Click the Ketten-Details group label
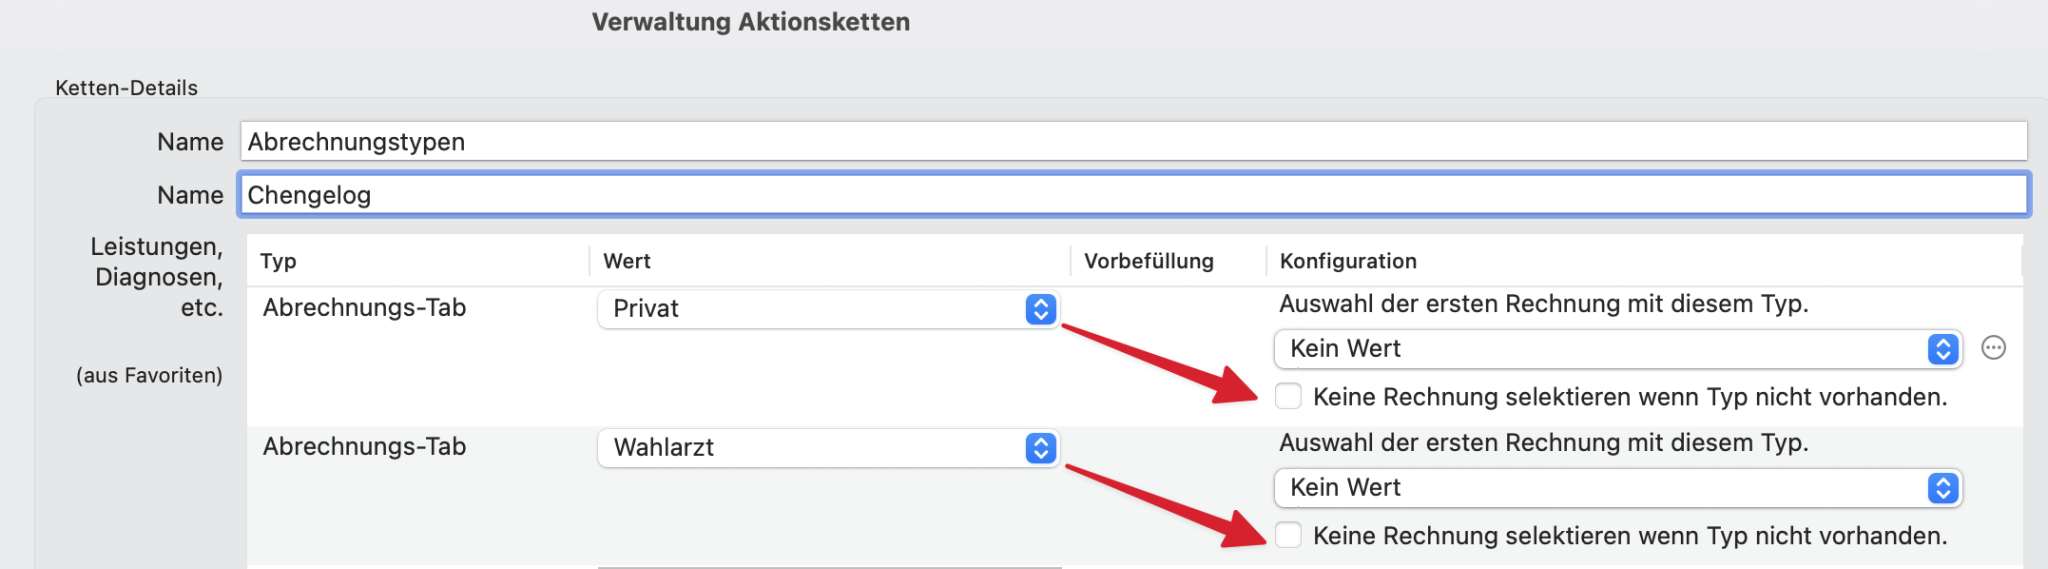 tap(127, 88)
